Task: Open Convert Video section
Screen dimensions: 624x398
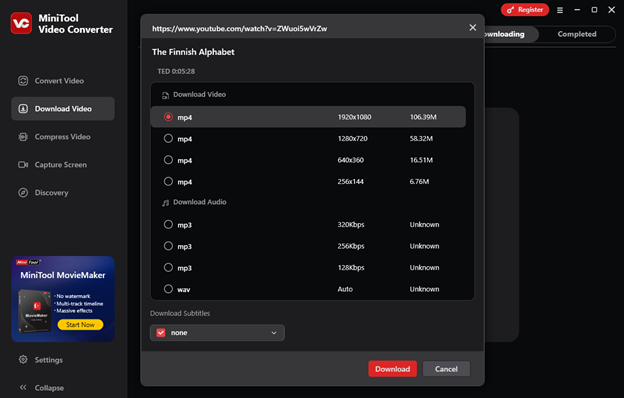Action: pos(63,81)
